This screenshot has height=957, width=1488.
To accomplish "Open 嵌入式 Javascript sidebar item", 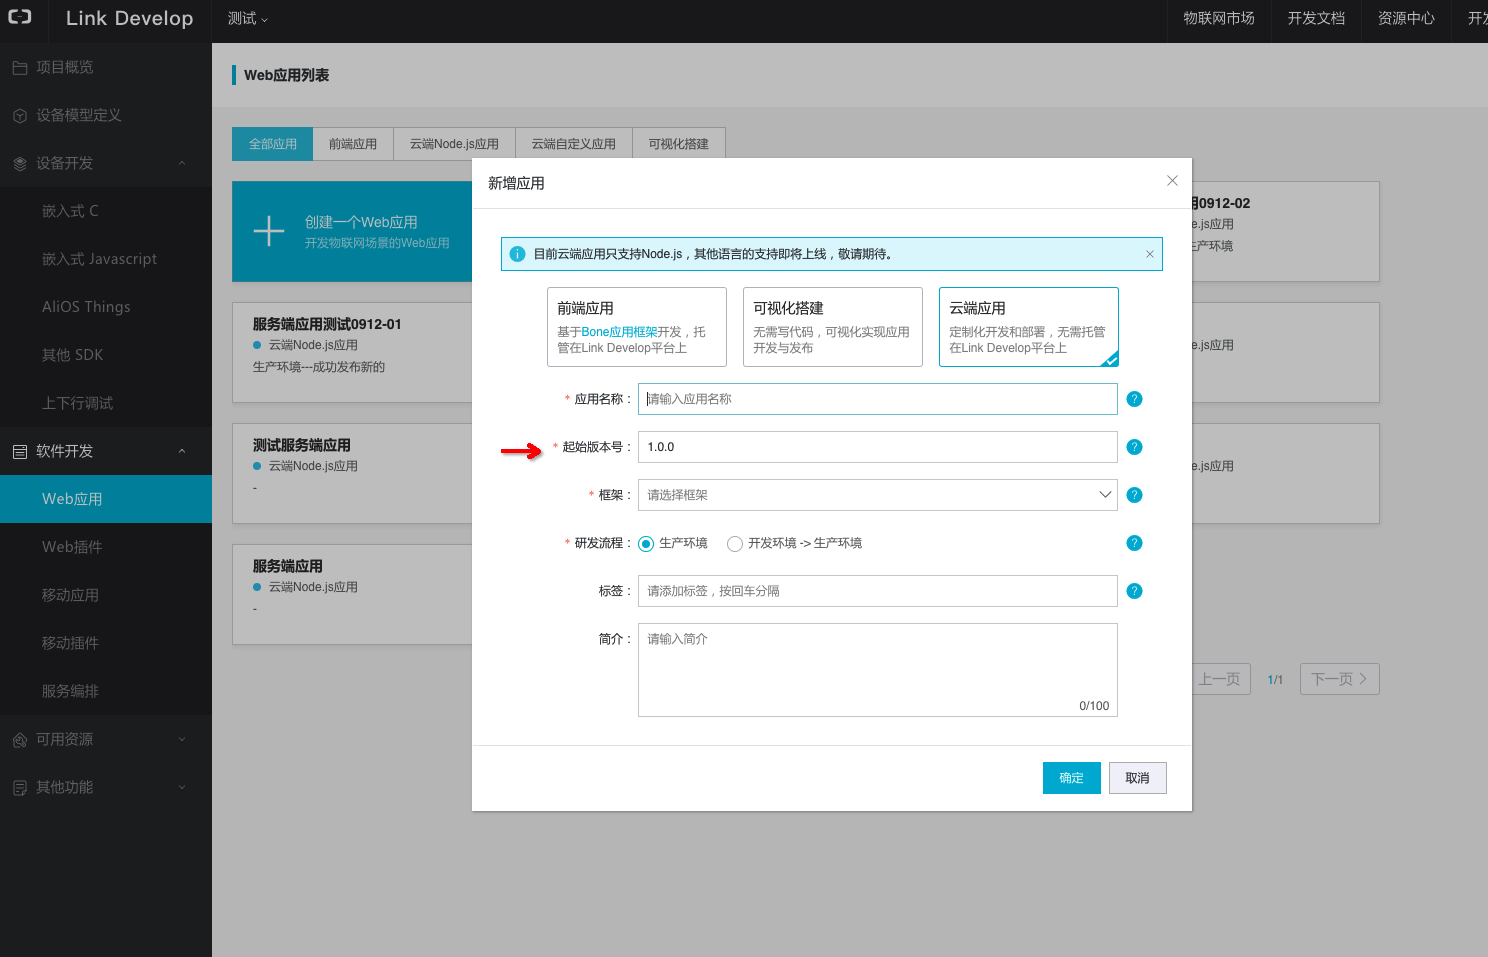I will tap(106, 259).
